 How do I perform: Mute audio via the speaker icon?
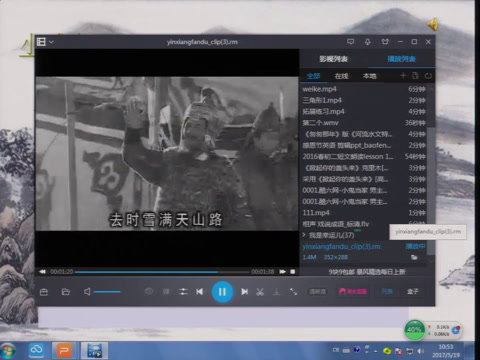click(87, 292)
